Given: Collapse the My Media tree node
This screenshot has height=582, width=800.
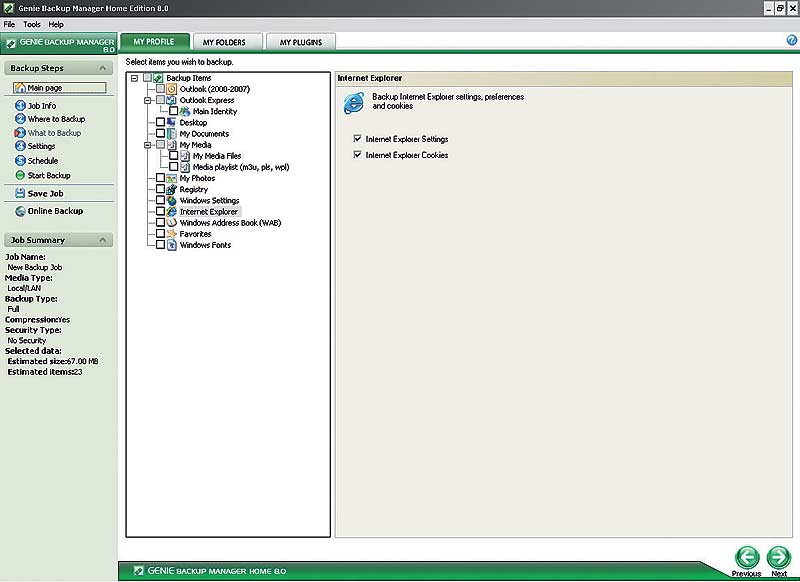Looking at the screenshot, I should tap(147, 145).
